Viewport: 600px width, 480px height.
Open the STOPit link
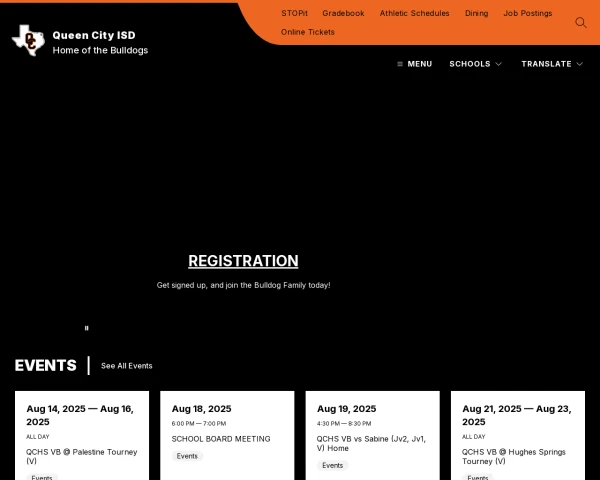295,13
